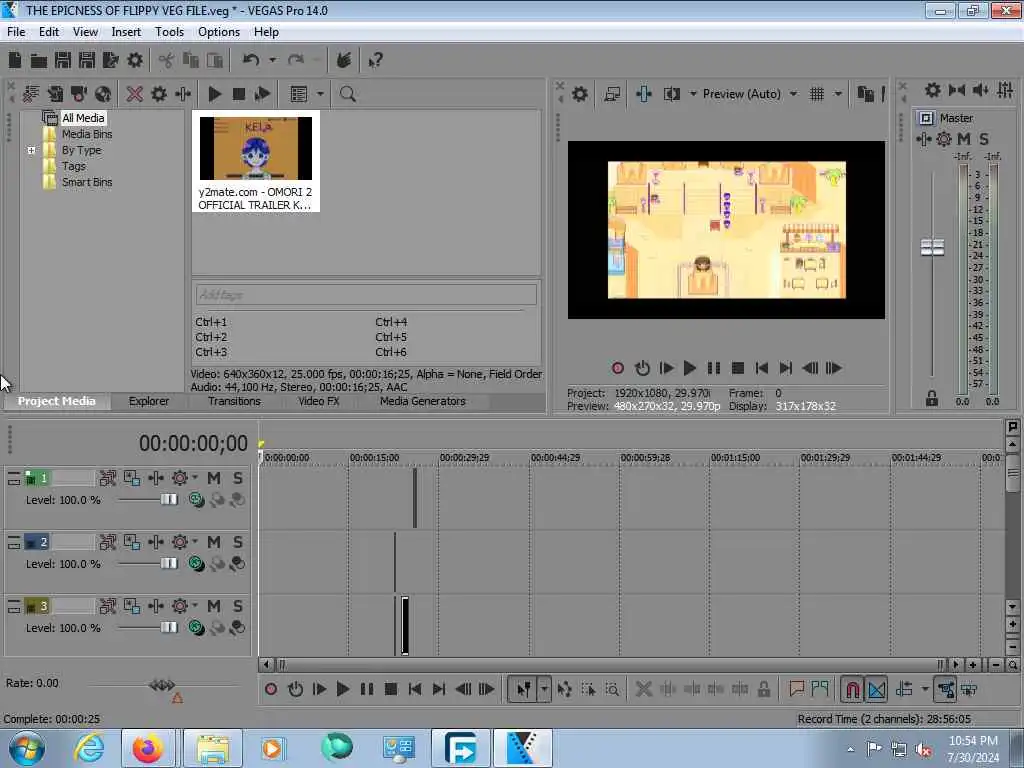Open Video Preview project properties gear
The width and height of the screenshot is (1024, 768).
tap(579, 94)
